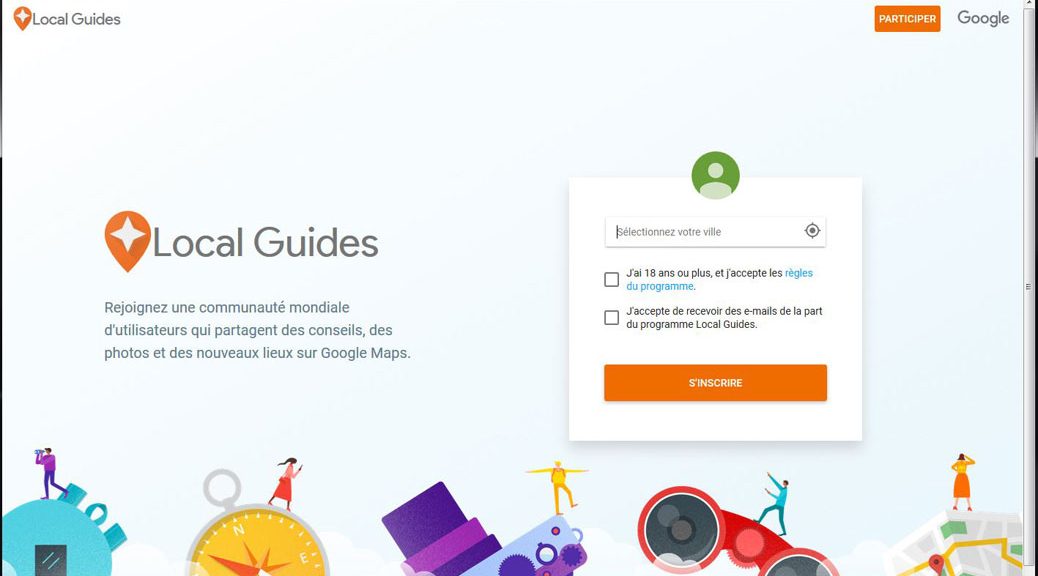Click the large orange Local Guides pin

point(128,241)
